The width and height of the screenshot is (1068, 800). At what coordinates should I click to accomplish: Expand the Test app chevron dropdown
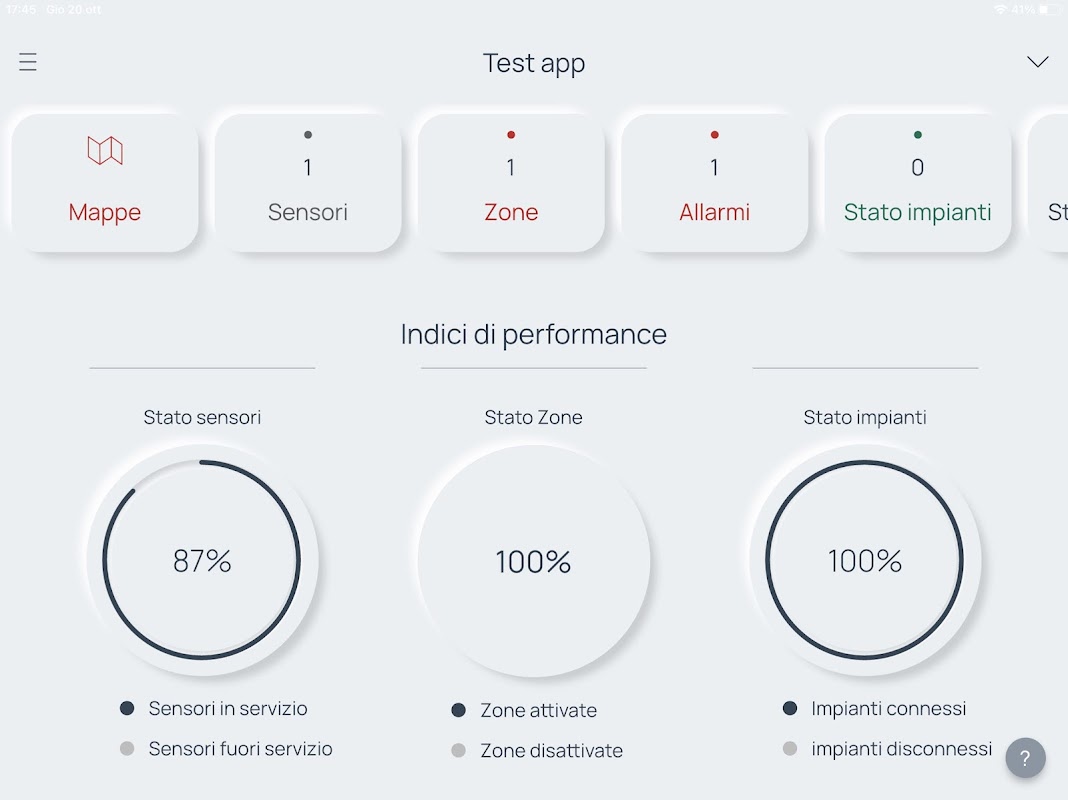1038,62
